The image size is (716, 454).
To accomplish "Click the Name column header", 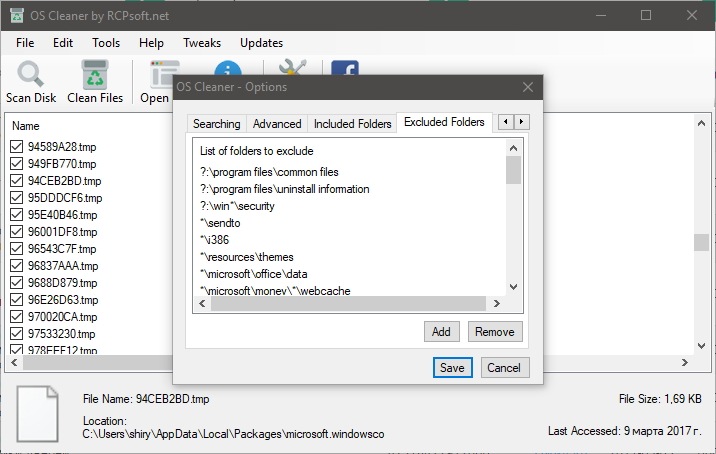I will pyautogui.click(x=26, y=126).
